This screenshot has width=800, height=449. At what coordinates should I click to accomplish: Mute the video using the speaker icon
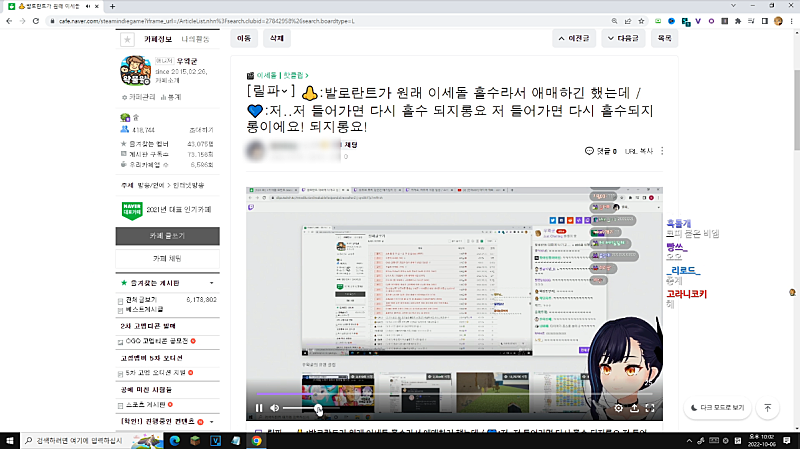click(275, 408)
